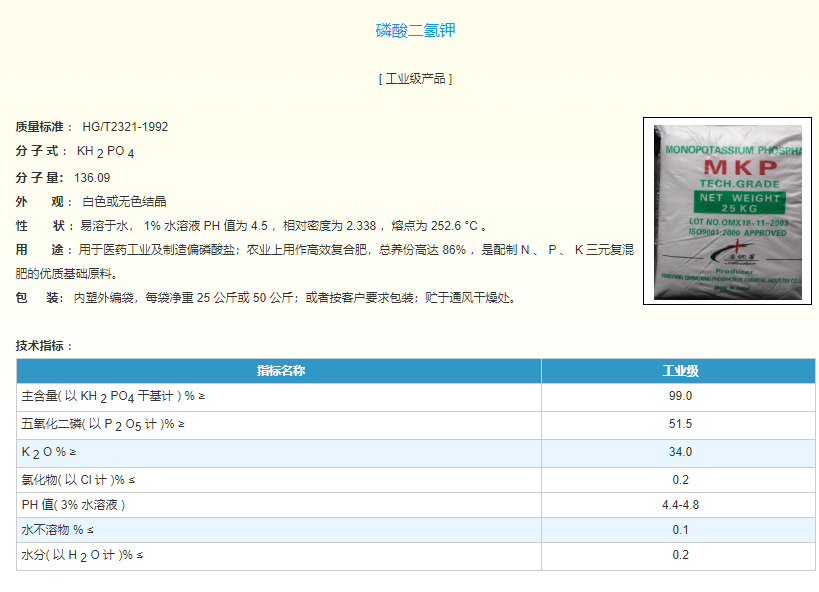The height and width of the screenshot is (592, 819).
Task: Click the 主含量 row label
Action: tap(113, 397)
